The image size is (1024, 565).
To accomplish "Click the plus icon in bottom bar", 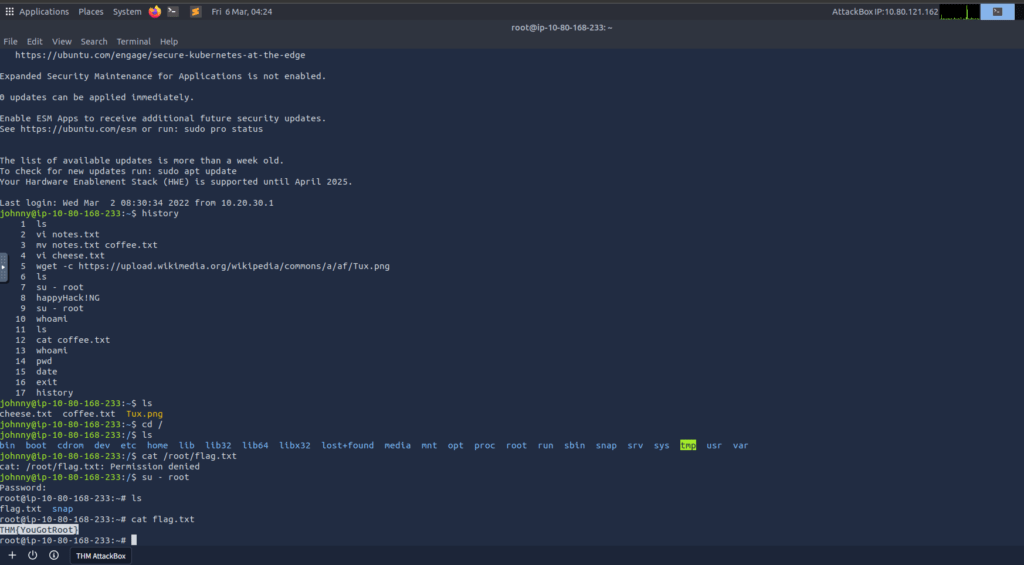I will tap(12, 555).
